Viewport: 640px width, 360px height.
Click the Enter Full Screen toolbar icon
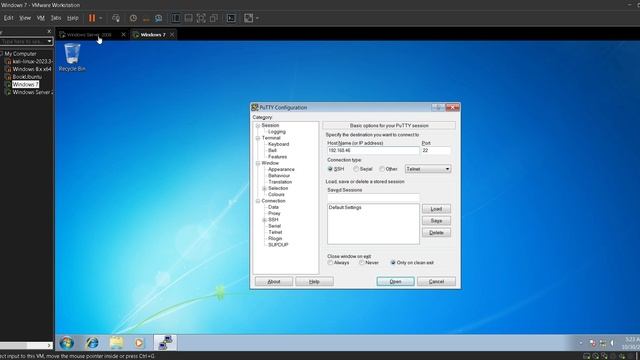(201, 18)
